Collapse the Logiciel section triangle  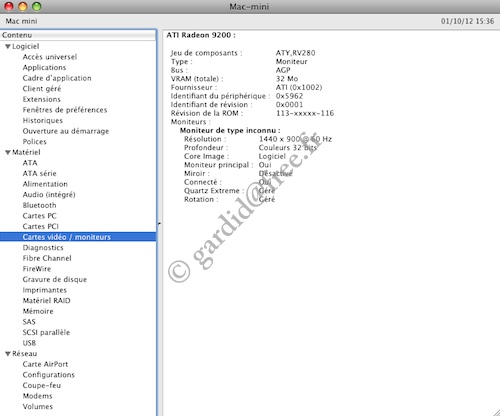pyautogui.click(x=8, y=47)
